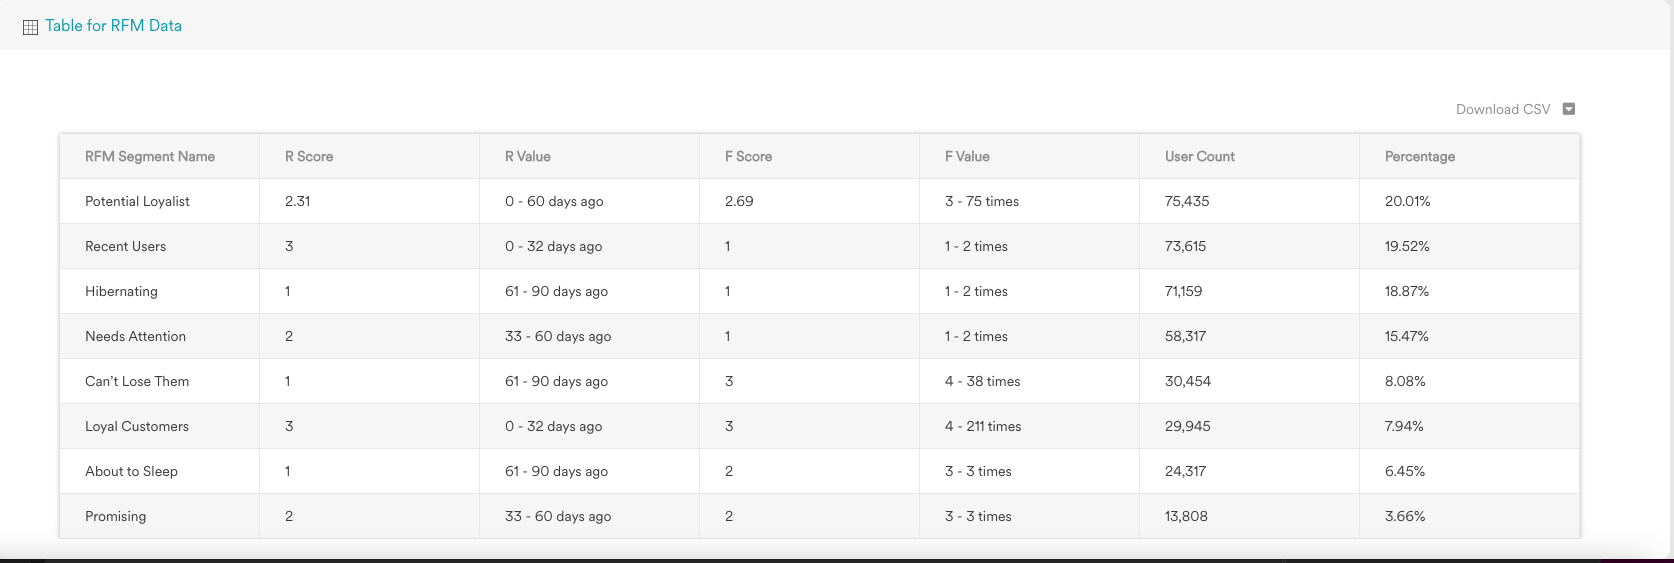Image resolution: width=1674 pixels, height=563 pixels.
Task: Select the Loyal Customers segment name
Action: point(137,427)
